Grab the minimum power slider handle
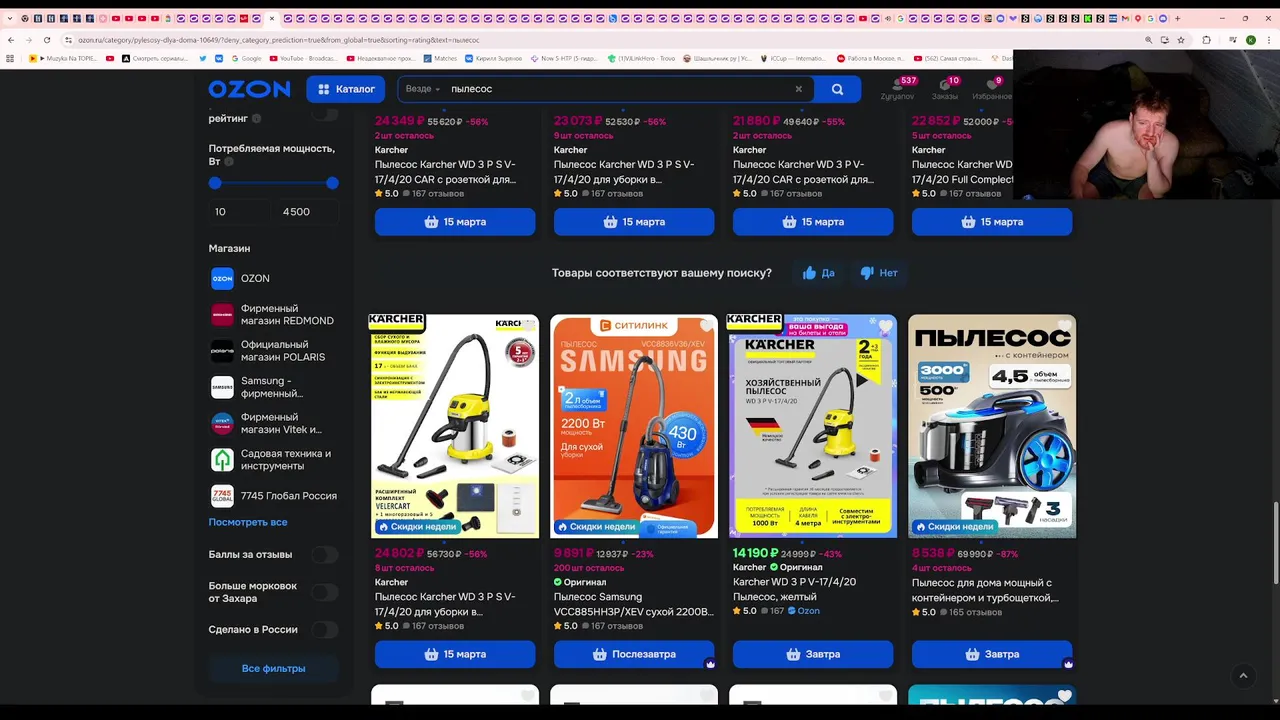1280x720 pixels. (215, 183)
